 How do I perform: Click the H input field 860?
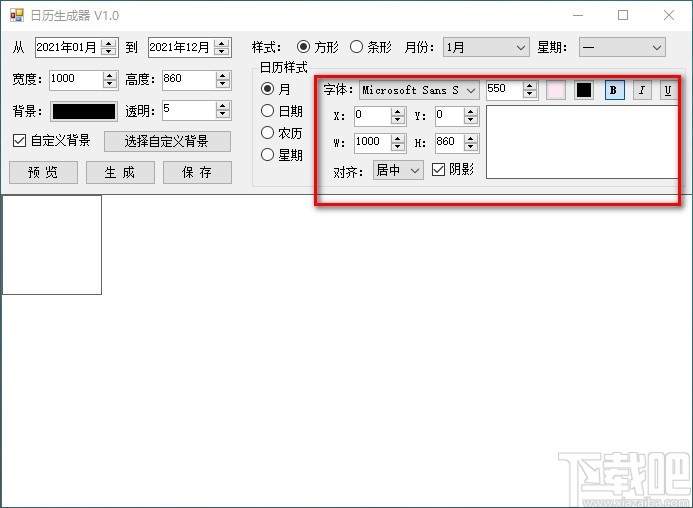pos(449,142)
